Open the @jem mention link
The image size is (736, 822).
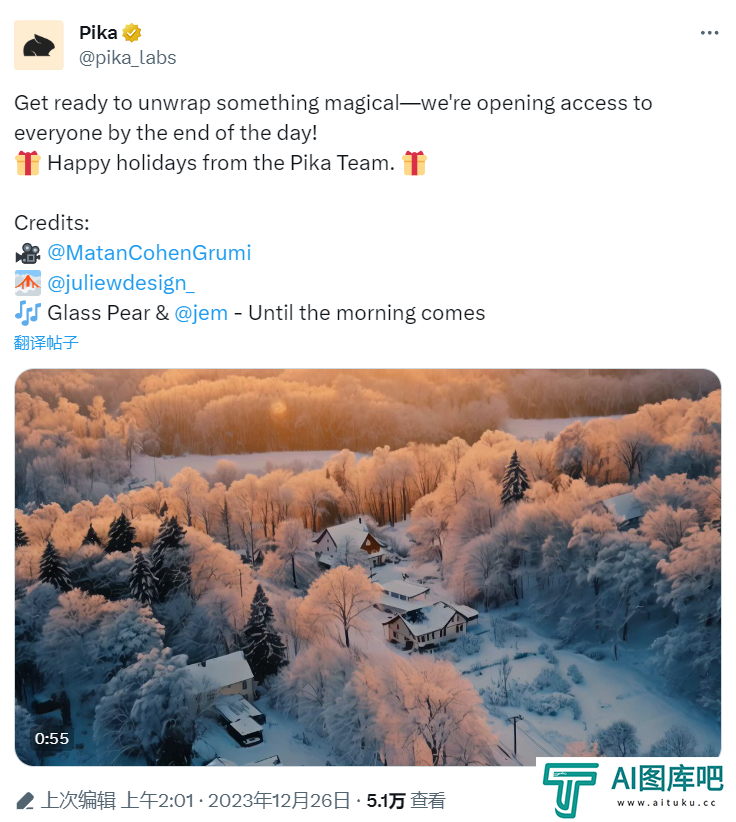coord(201,313)
